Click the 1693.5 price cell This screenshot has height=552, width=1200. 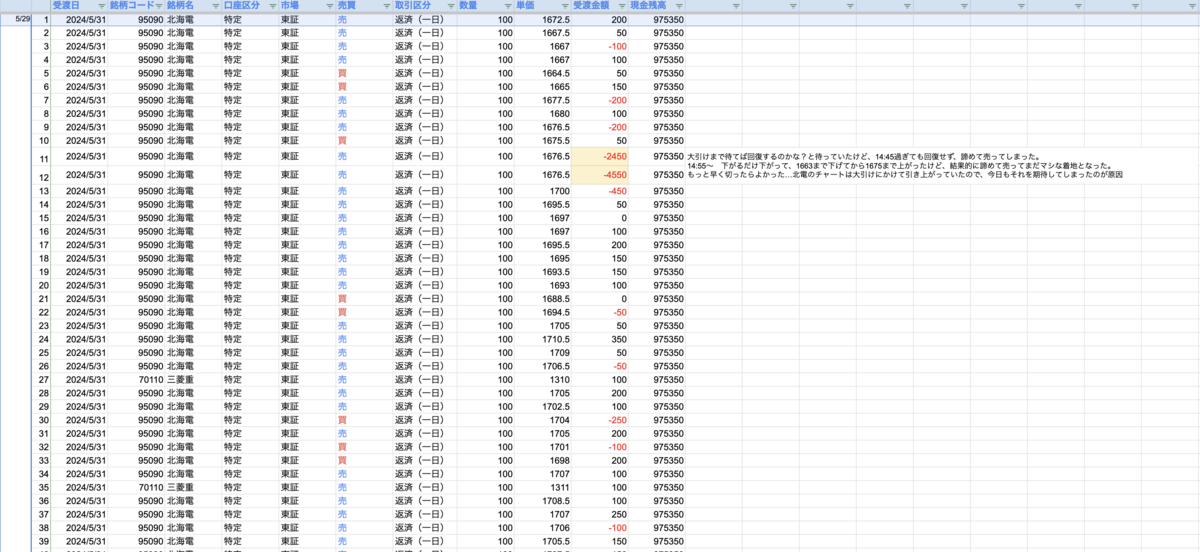click(x=543, y=272)
